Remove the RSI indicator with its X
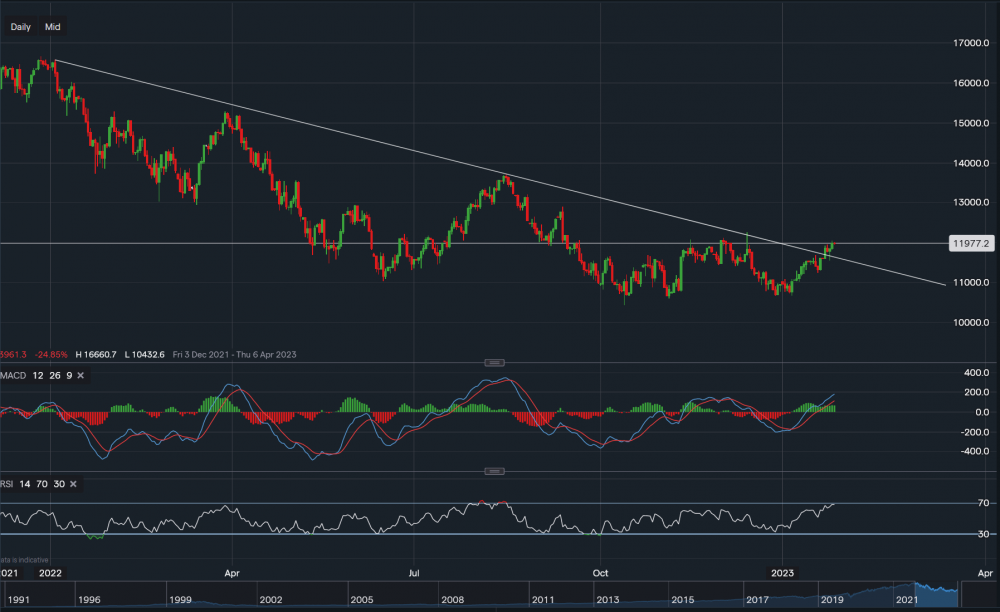The width and height of the screenshot is (1000, 612). tap(73, 485)
